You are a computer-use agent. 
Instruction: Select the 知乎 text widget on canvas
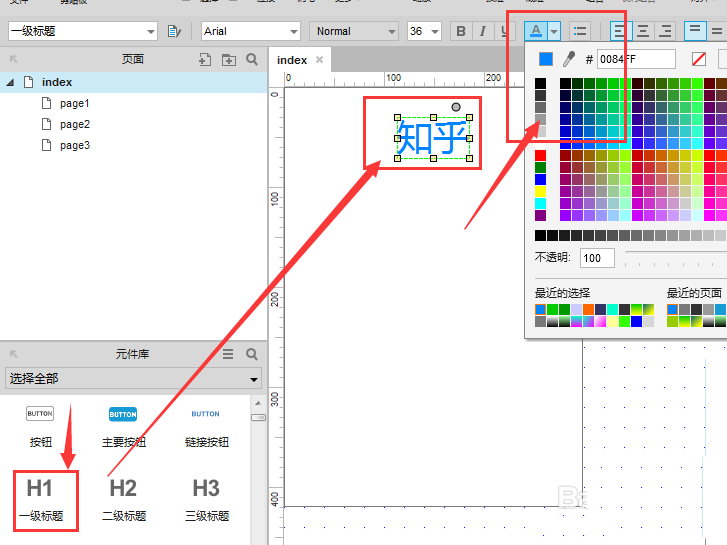coord(433,138)
